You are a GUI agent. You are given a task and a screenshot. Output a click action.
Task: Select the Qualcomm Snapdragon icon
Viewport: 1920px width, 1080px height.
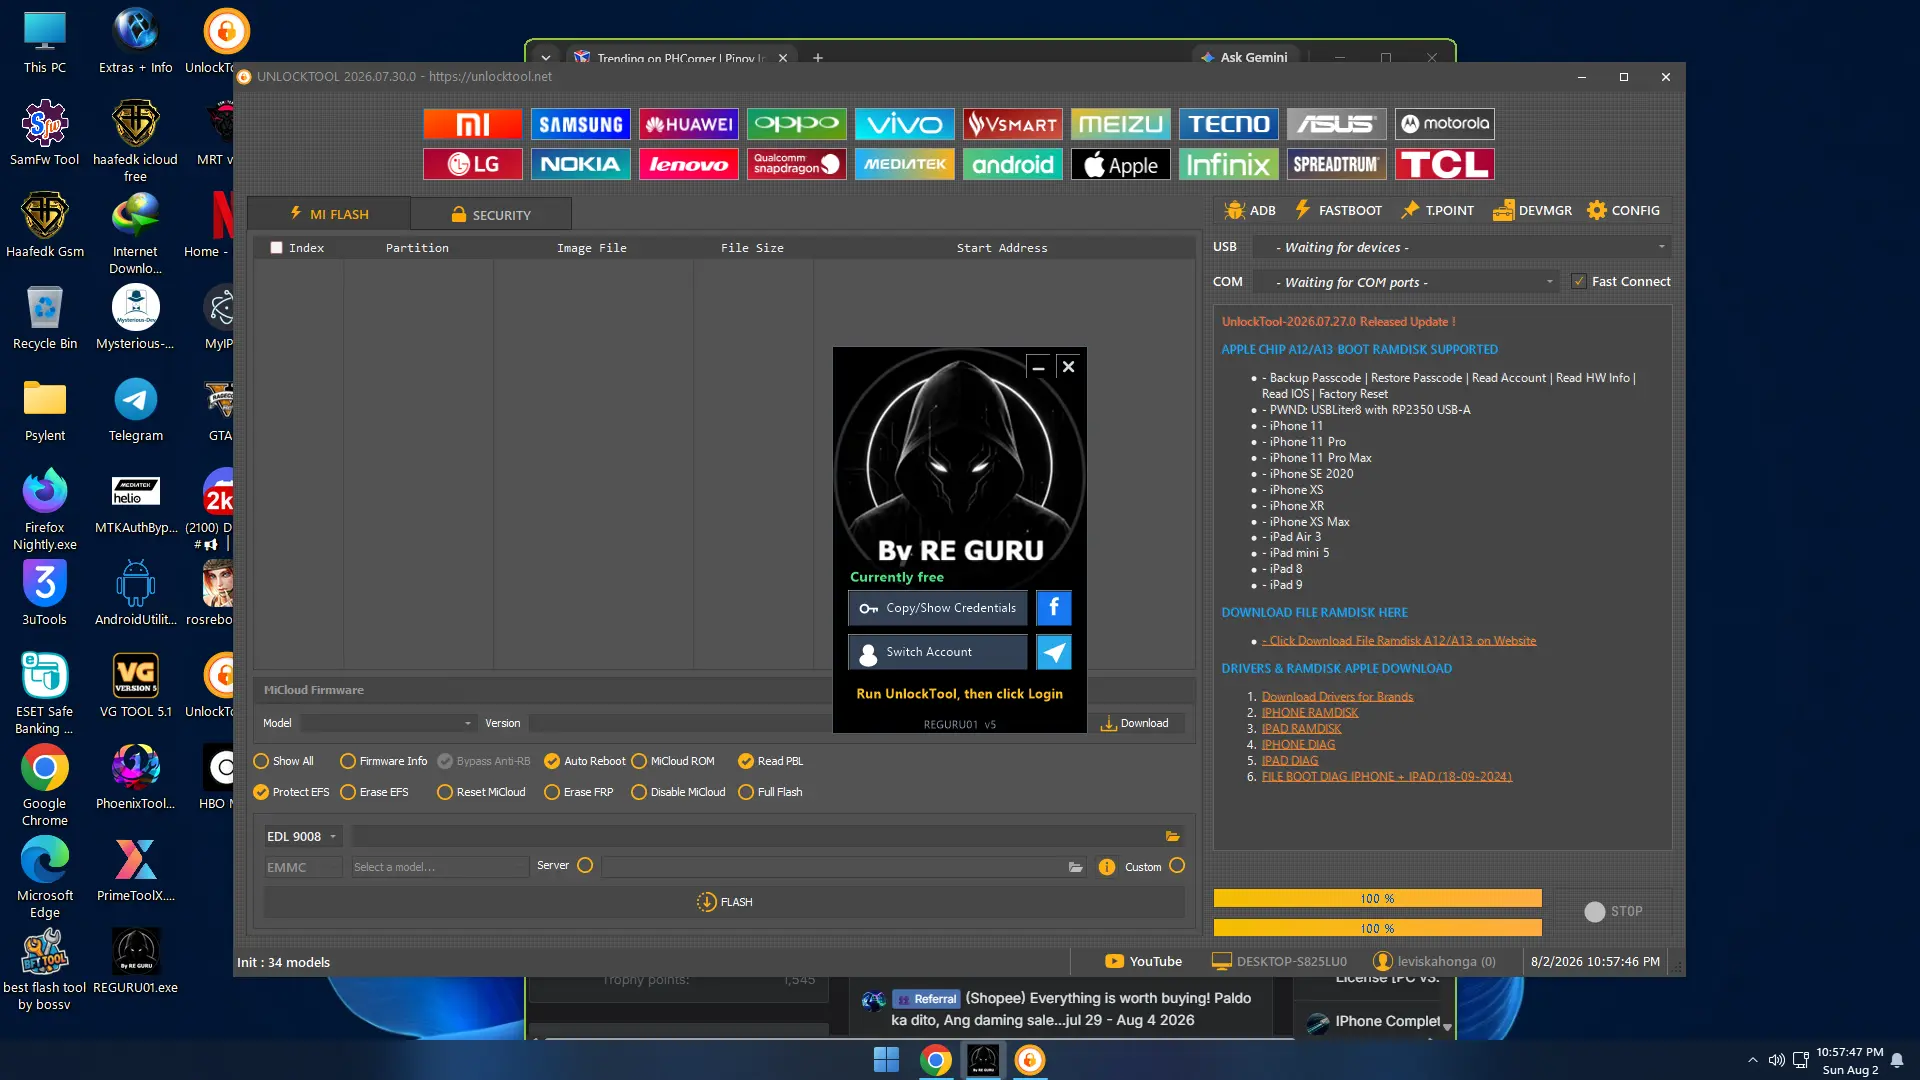796,164
